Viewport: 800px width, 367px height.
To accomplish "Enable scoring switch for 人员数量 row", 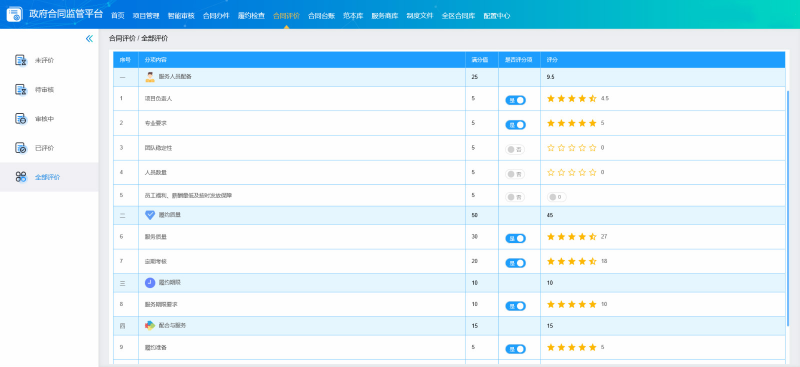I will tap(515, 174).
